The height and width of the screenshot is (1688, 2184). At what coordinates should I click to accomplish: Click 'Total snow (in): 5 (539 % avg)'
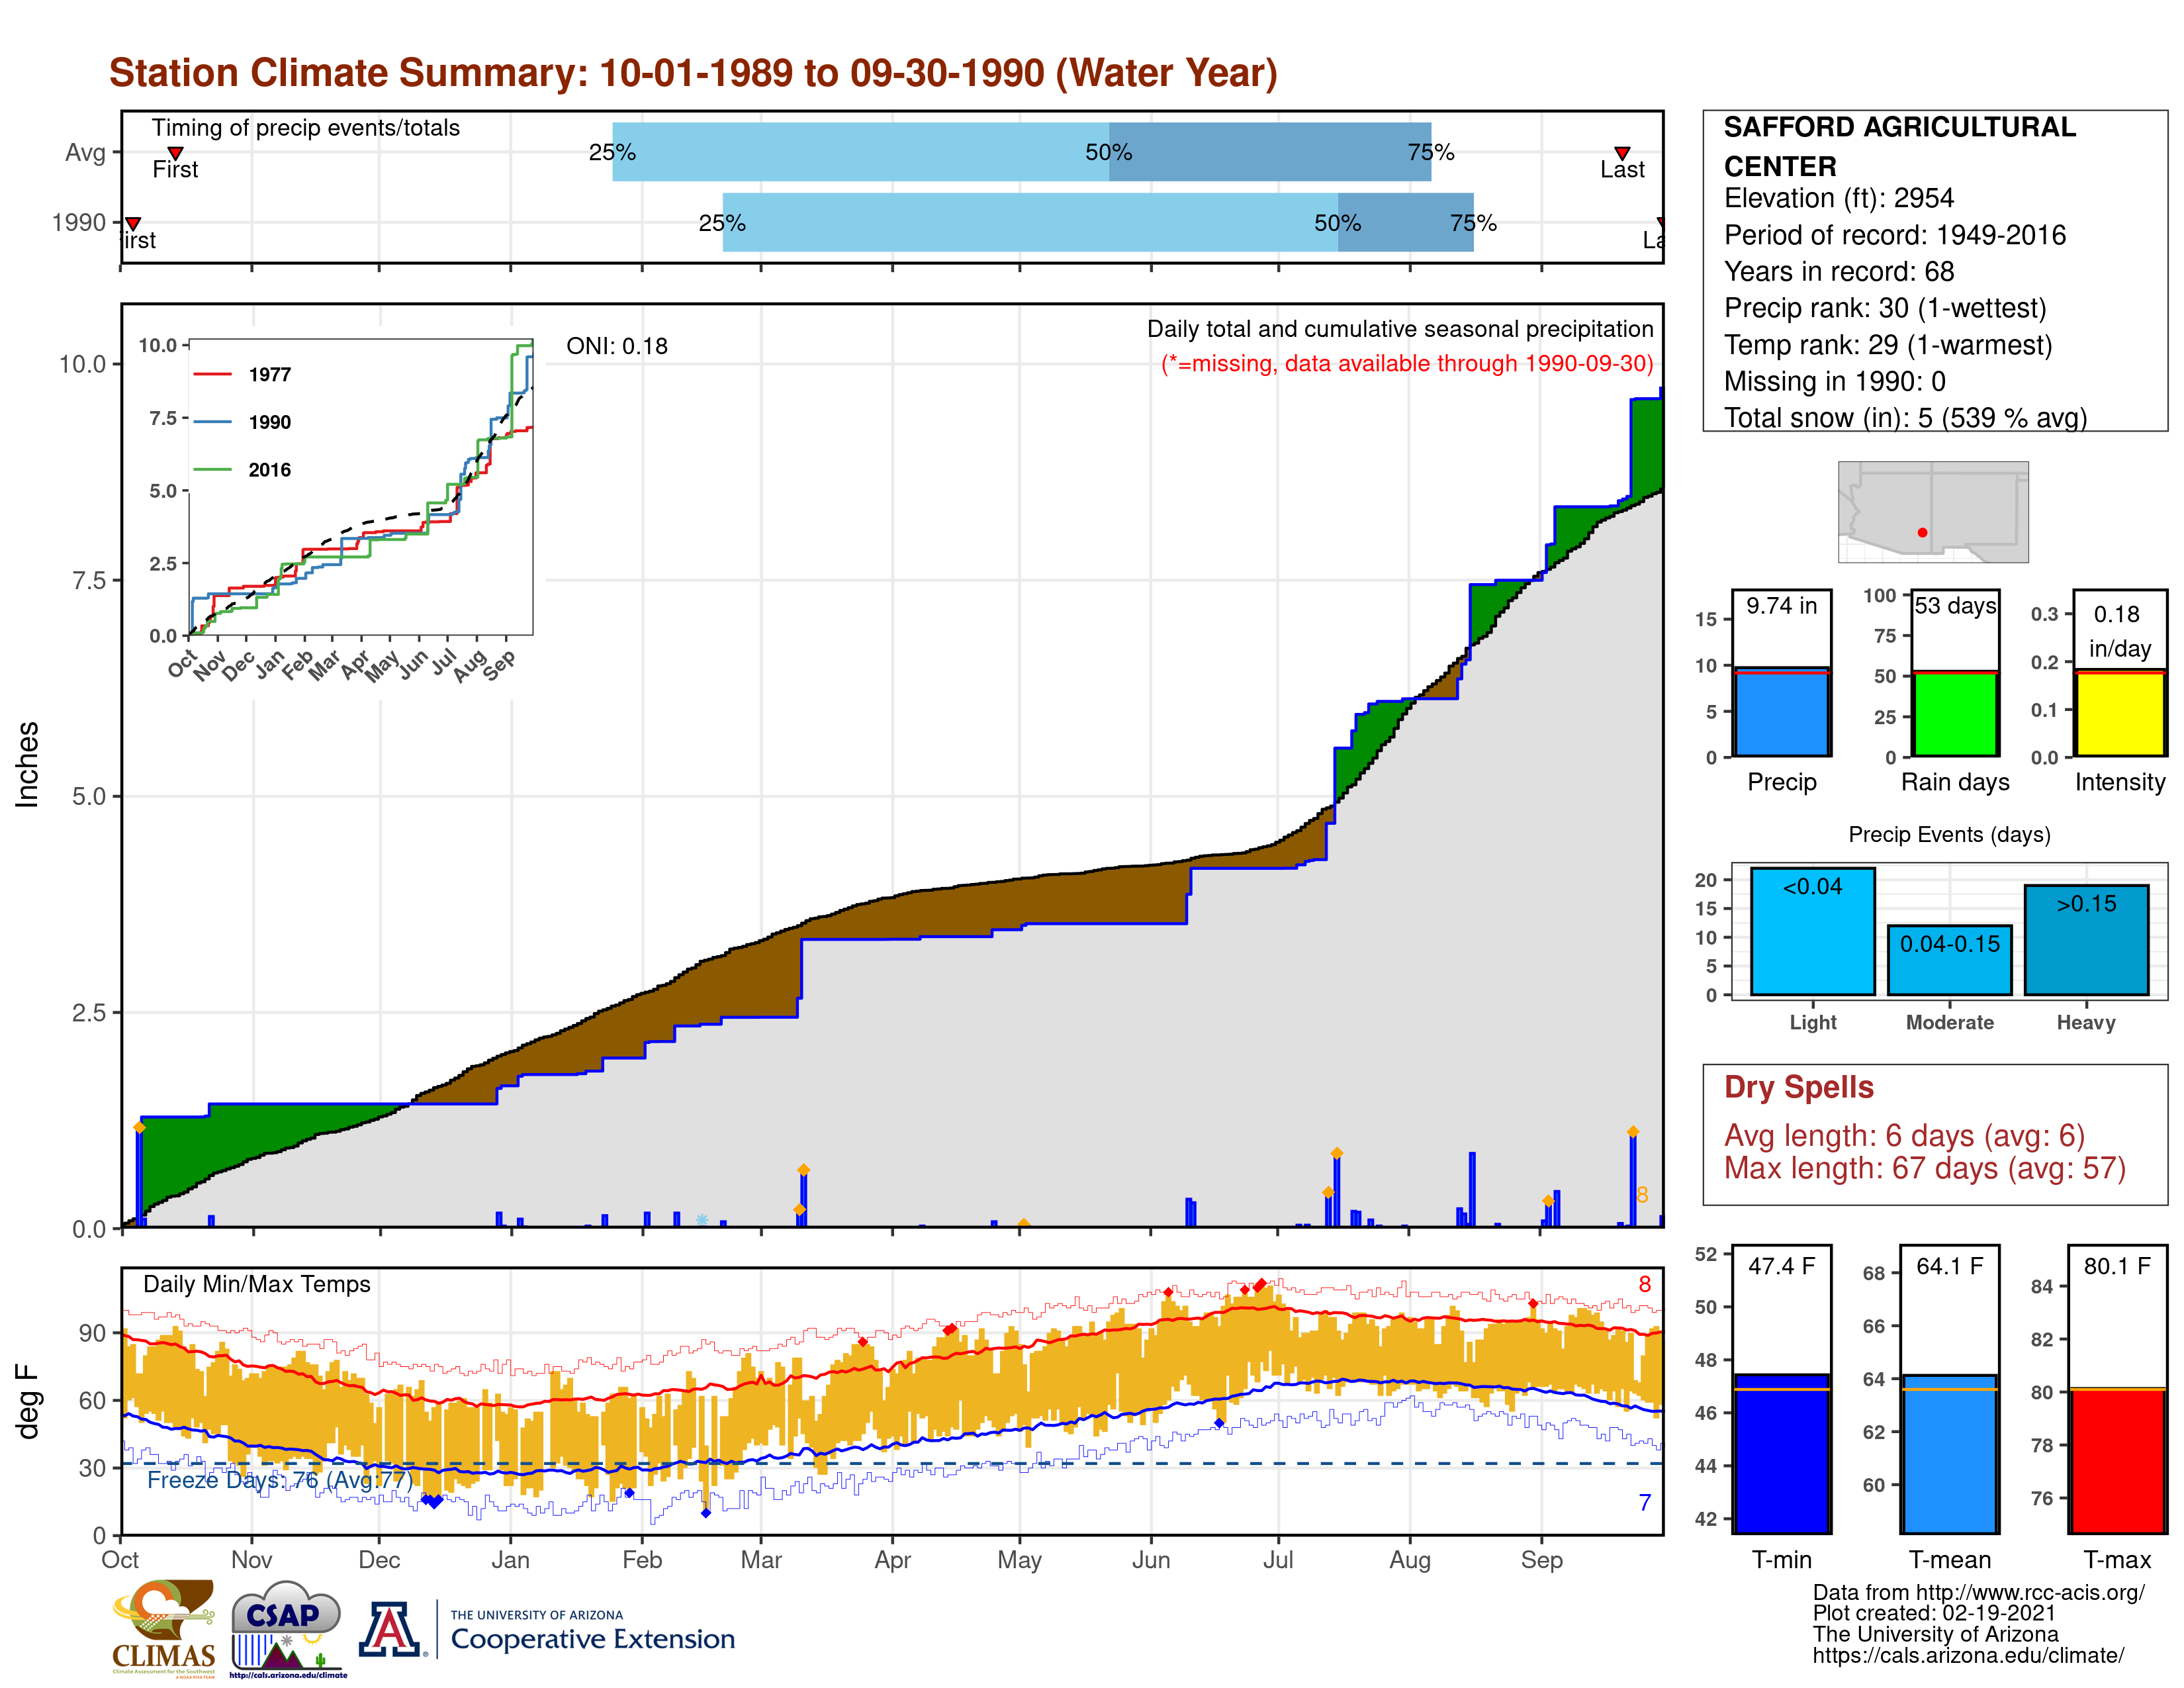pyautogui.click(x=1905, y=418)
